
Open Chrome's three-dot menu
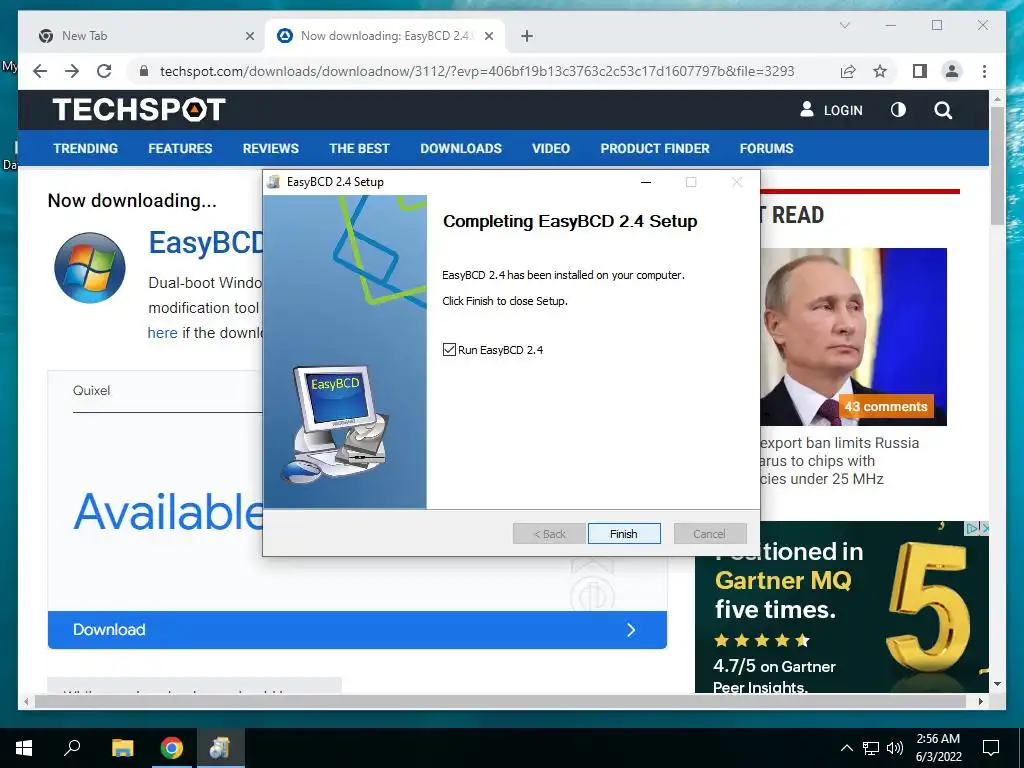pos(984,71)
